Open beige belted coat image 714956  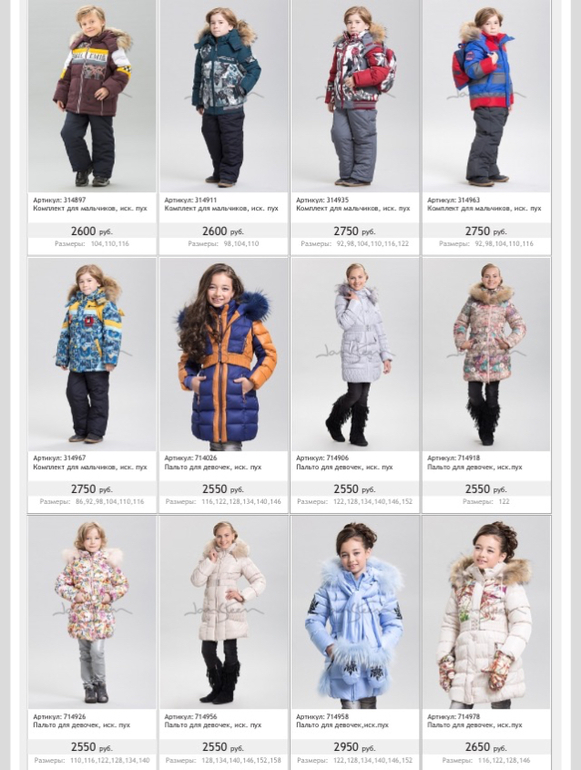(x=223, y=613)
